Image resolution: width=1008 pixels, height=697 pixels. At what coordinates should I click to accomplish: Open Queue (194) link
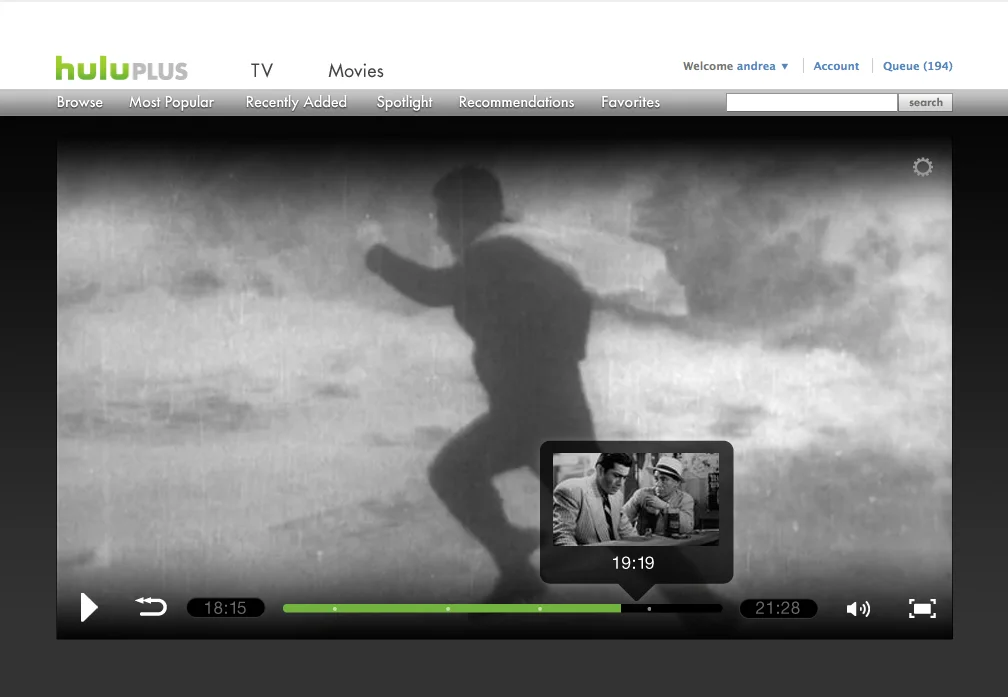coord(917,66)
